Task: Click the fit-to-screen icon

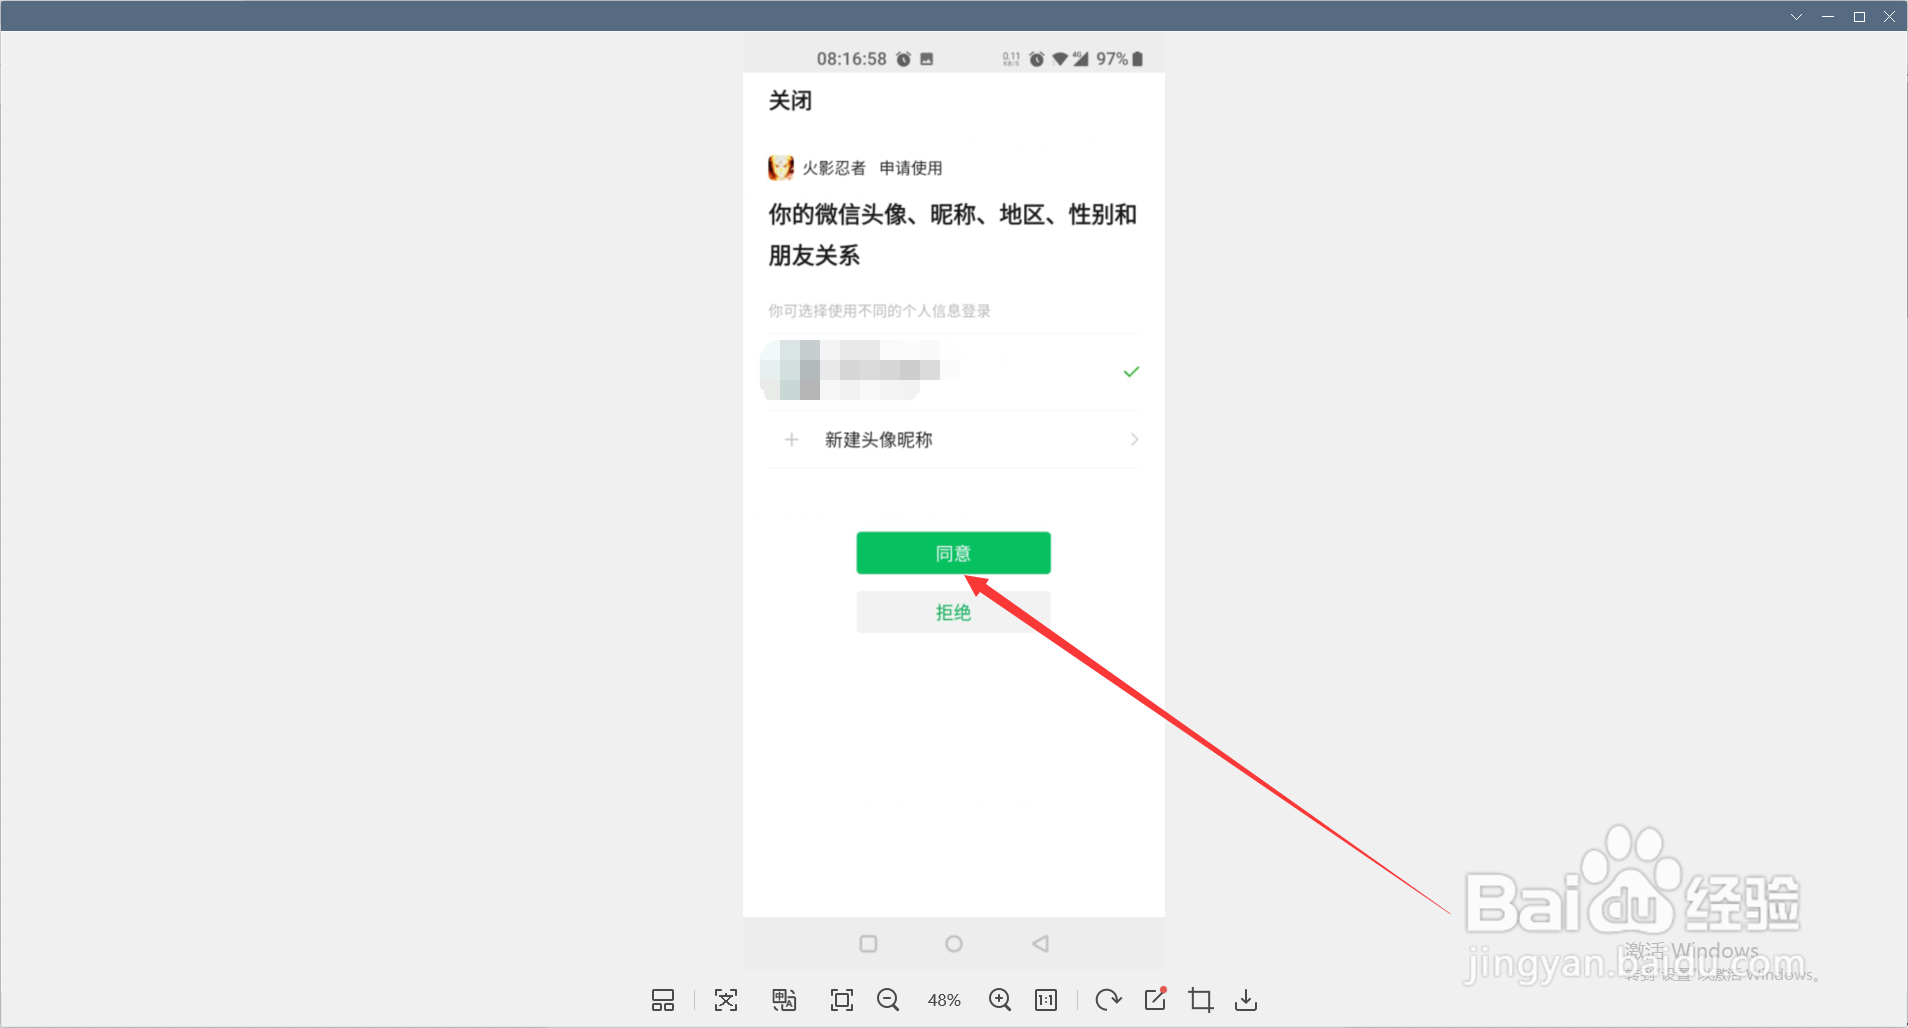Action: tap(841, 1000)
